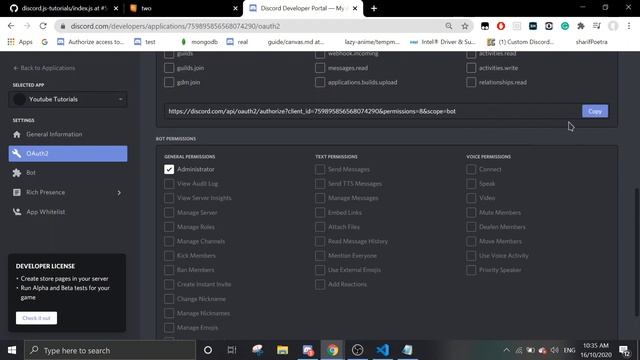Expand the Rich Presence submenu chevron
The image size is (640, 360).
pos(119,193)
